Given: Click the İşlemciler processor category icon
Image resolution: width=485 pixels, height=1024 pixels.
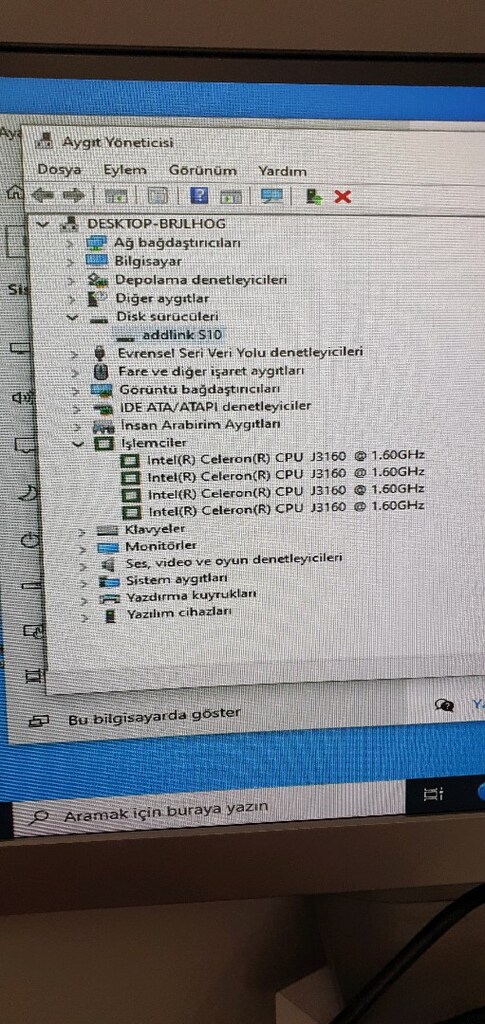Looking at the screenshot, I should pos(104,444).
